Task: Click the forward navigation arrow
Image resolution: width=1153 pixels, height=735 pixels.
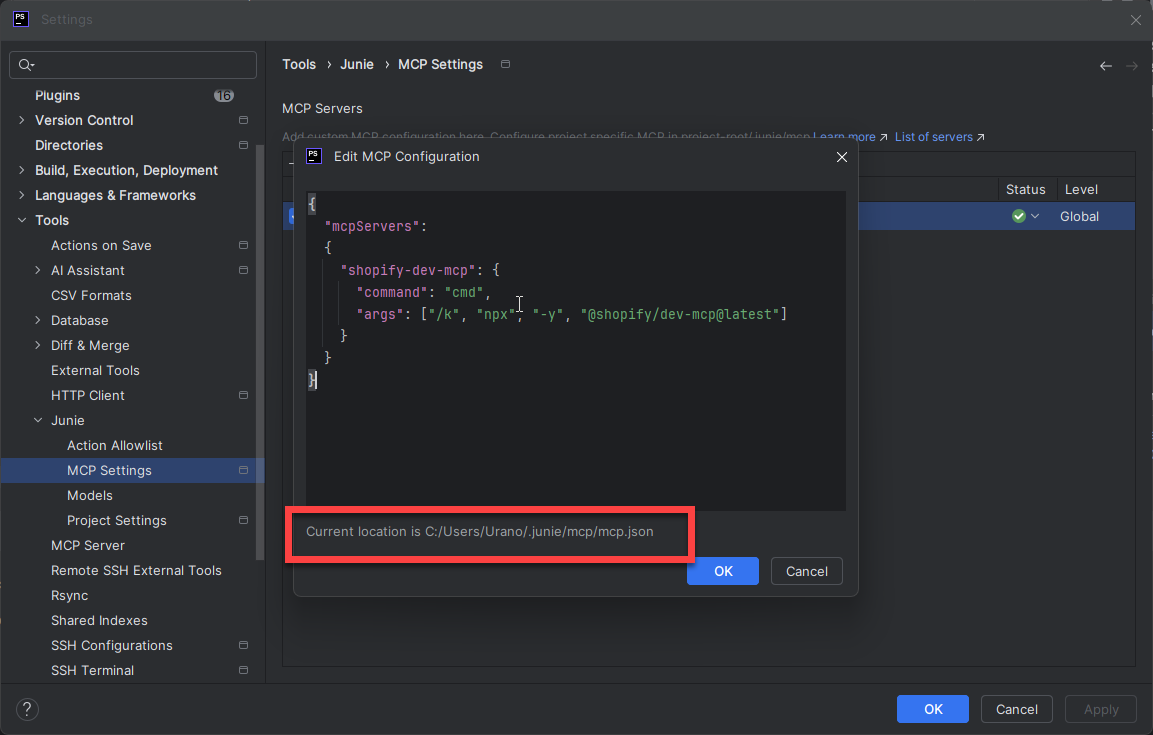Action: (1132, 66)
